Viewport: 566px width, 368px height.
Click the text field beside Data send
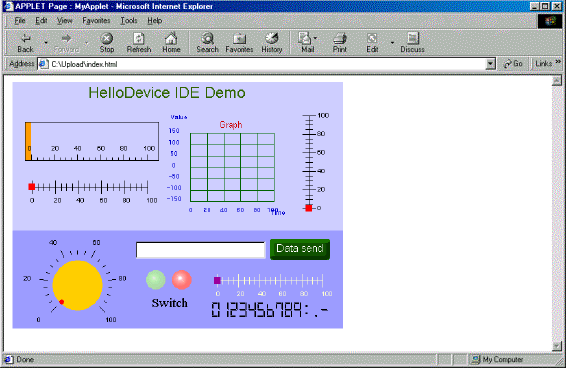tap(201, 250)
